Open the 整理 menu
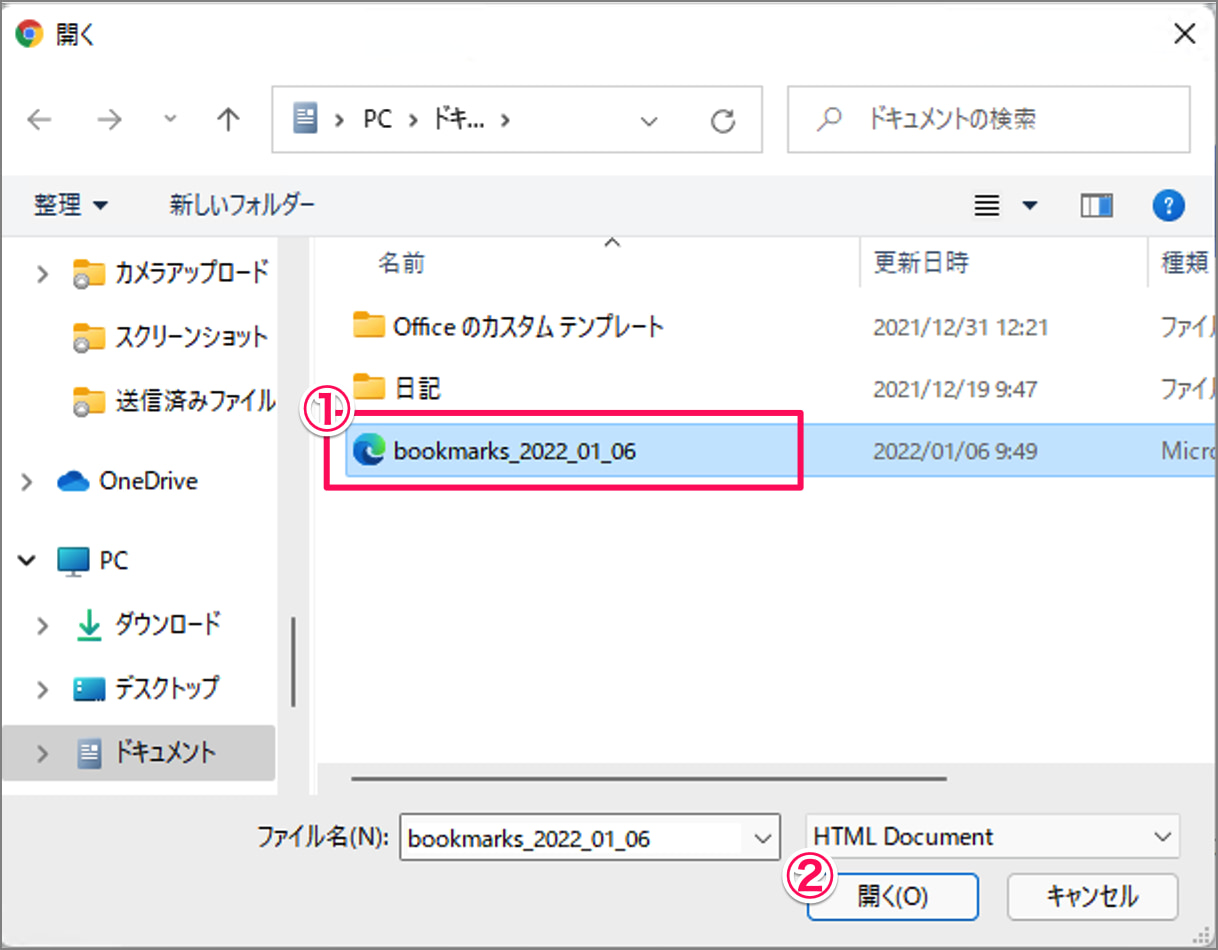Image resolution: width=1218 pixels, height=950 pixels. coord(70,206)
